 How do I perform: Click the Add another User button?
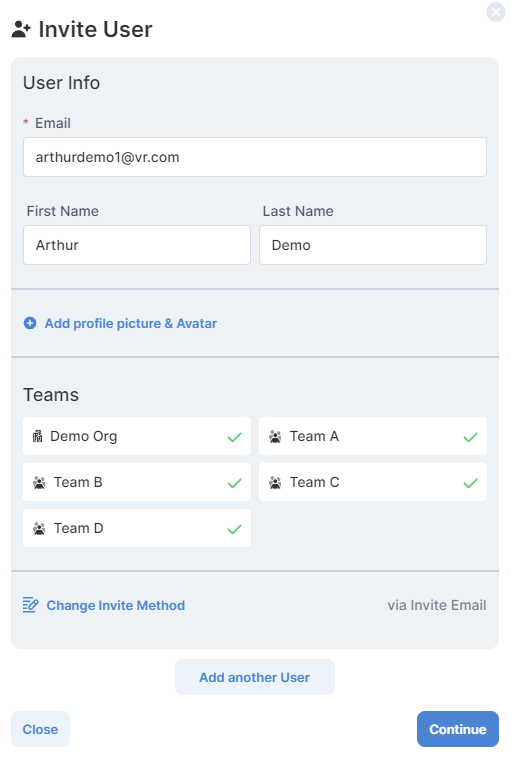click(255, 677)
